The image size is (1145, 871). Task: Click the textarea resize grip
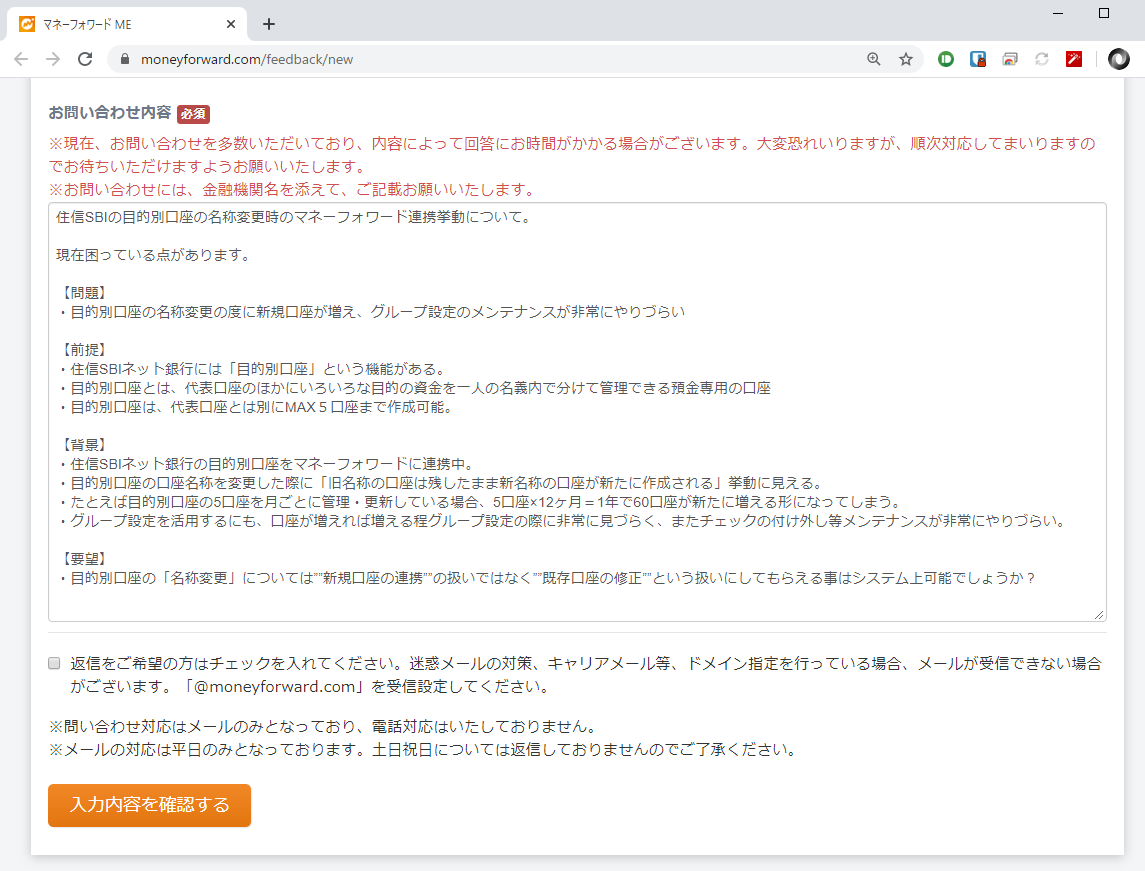pyautogui.click(x=1098, y=615)
